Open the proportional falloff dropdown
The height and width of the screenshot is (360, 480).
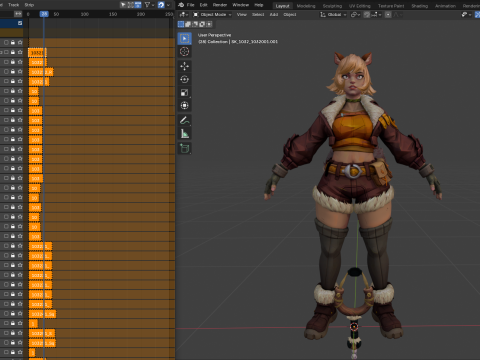pos(398,15)
